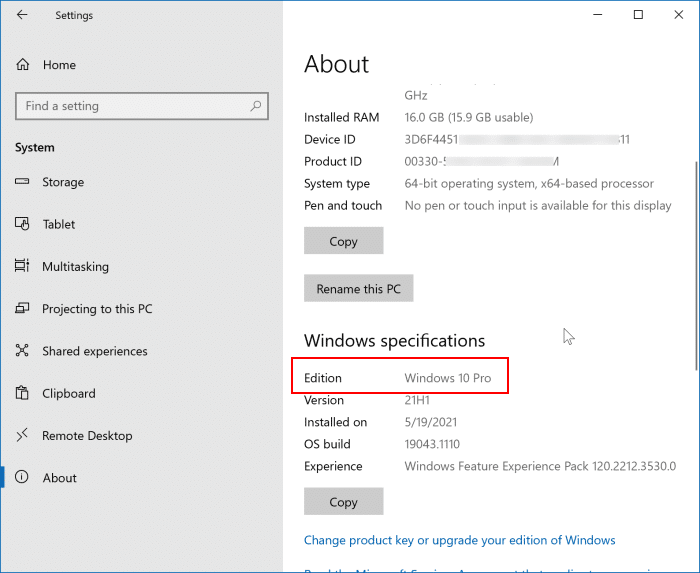Open Projecting to this PC
Image resolution: width=700 pixels, height=573 pixels.
click(x=97, y=309)
